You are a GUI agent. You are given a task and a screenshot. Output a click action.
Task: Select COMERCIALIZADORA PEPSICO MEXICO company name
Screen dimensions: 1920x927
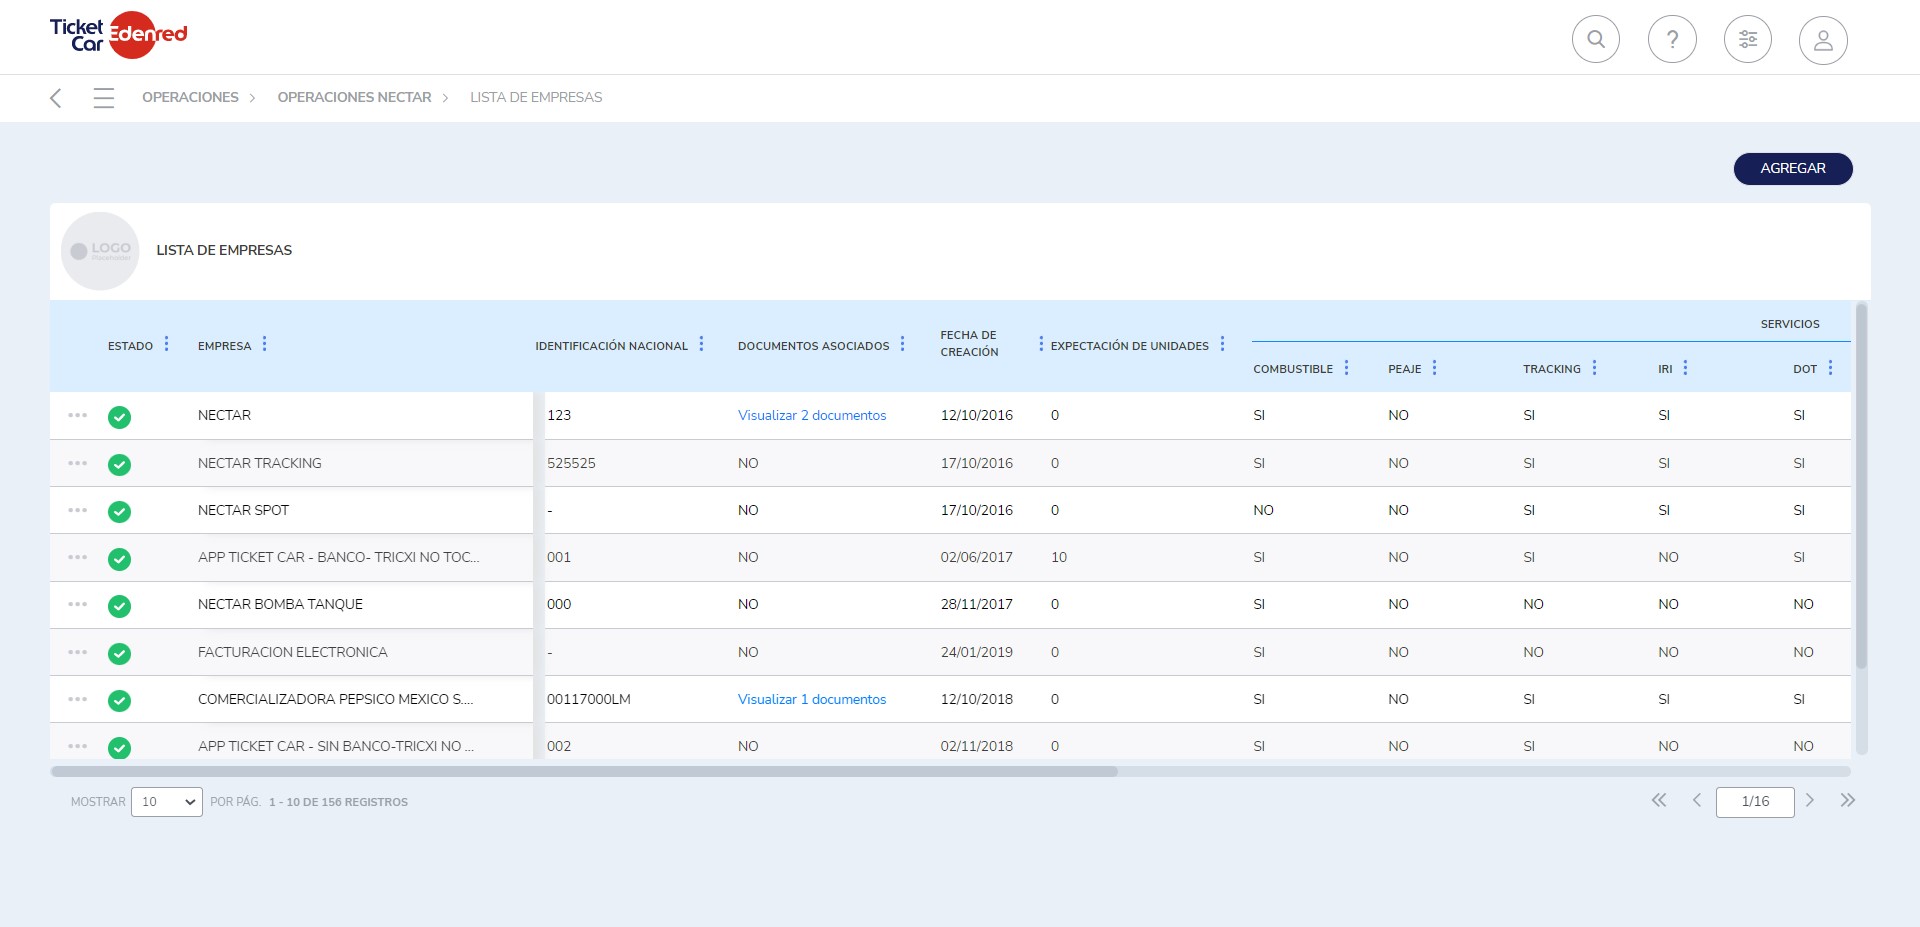[336, 699]
